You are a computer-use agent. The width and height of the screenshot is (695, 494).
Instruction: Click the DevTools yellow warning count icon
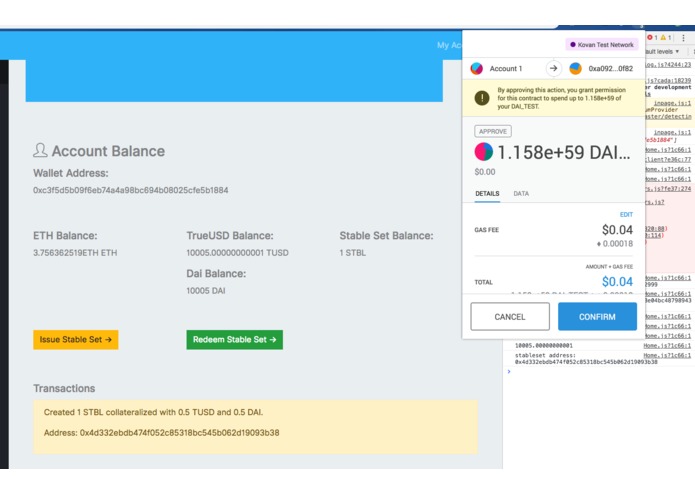tap(663, 38)
